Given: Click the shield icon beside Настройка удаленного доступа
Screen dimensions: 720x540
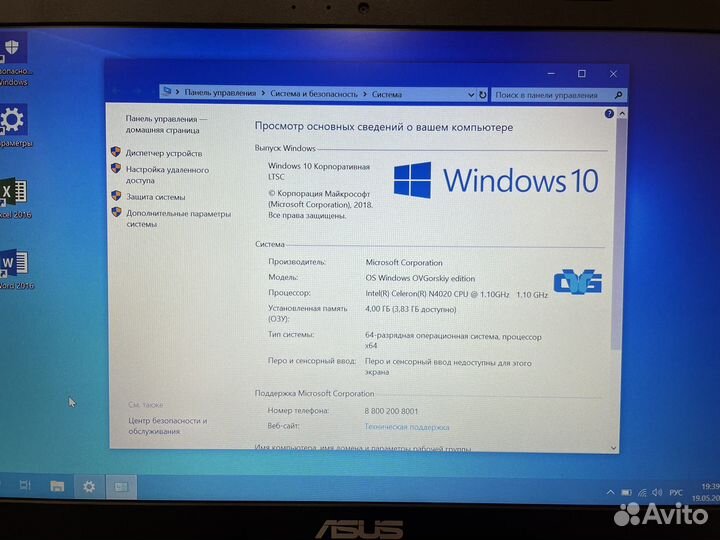Looking at the screenshot, I should 116,169.
